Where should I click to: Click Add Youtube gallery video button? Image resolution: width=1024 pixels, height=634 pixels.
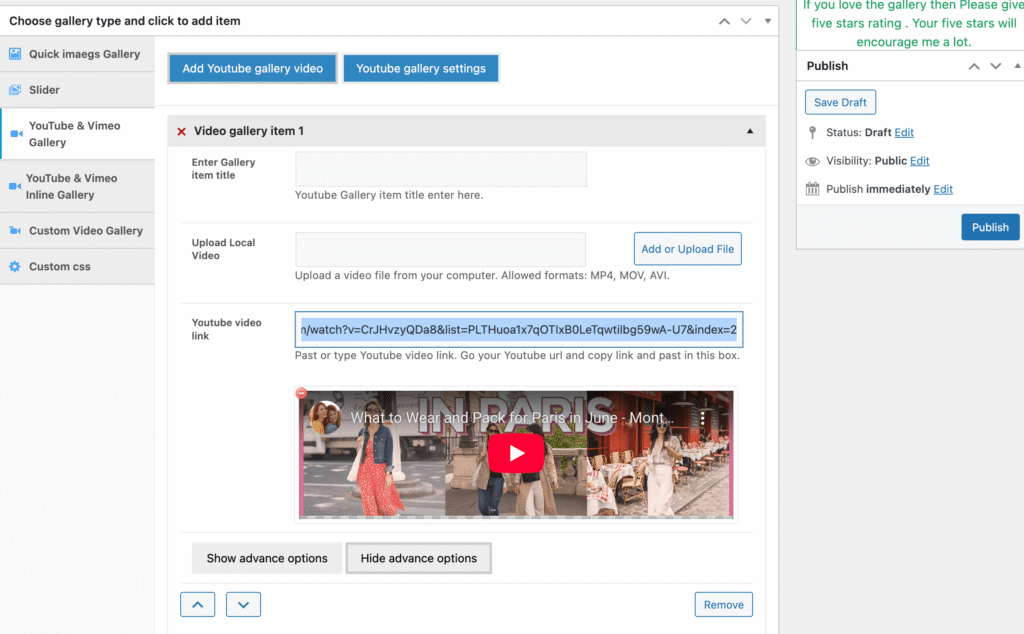(252, 68)
